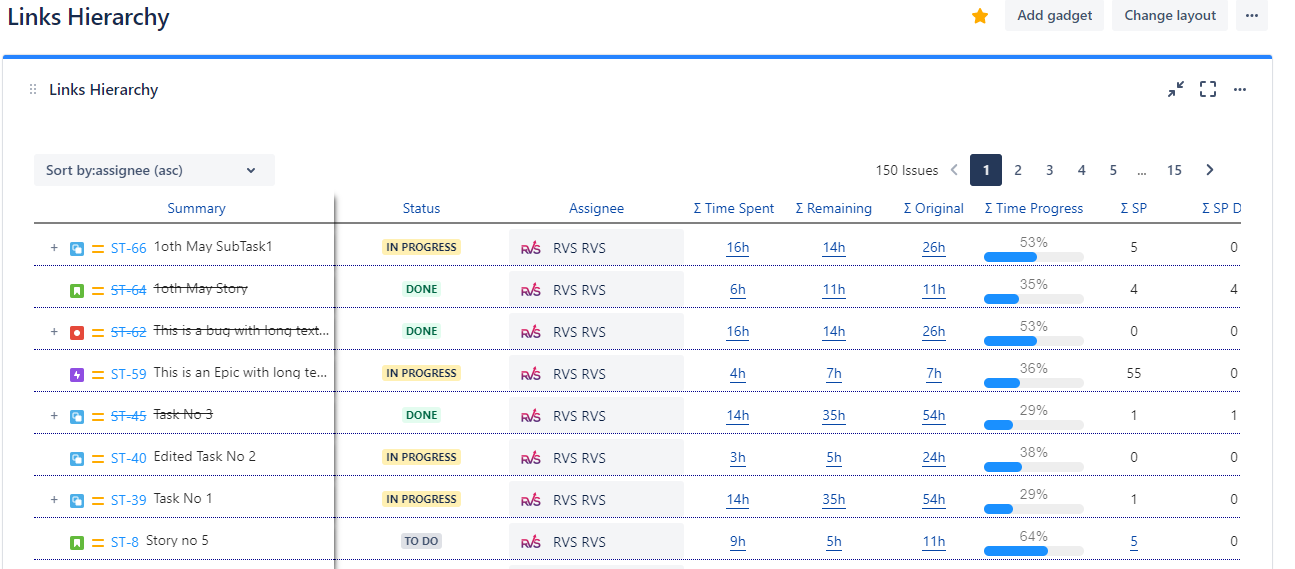Click the Add gadget button
The width and height of the screenshot is (1295, 569).
click(x=1054, y=16)
